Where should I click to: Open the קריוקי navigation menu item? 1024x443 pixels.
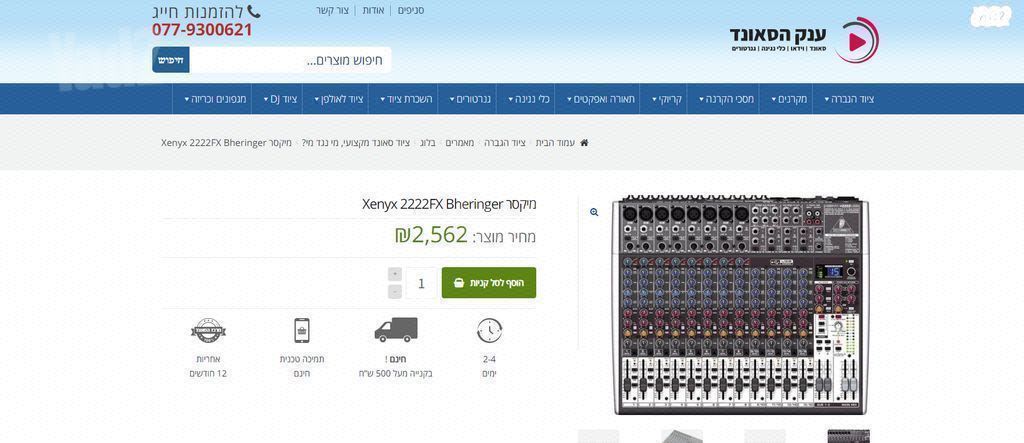pos(667,99)
